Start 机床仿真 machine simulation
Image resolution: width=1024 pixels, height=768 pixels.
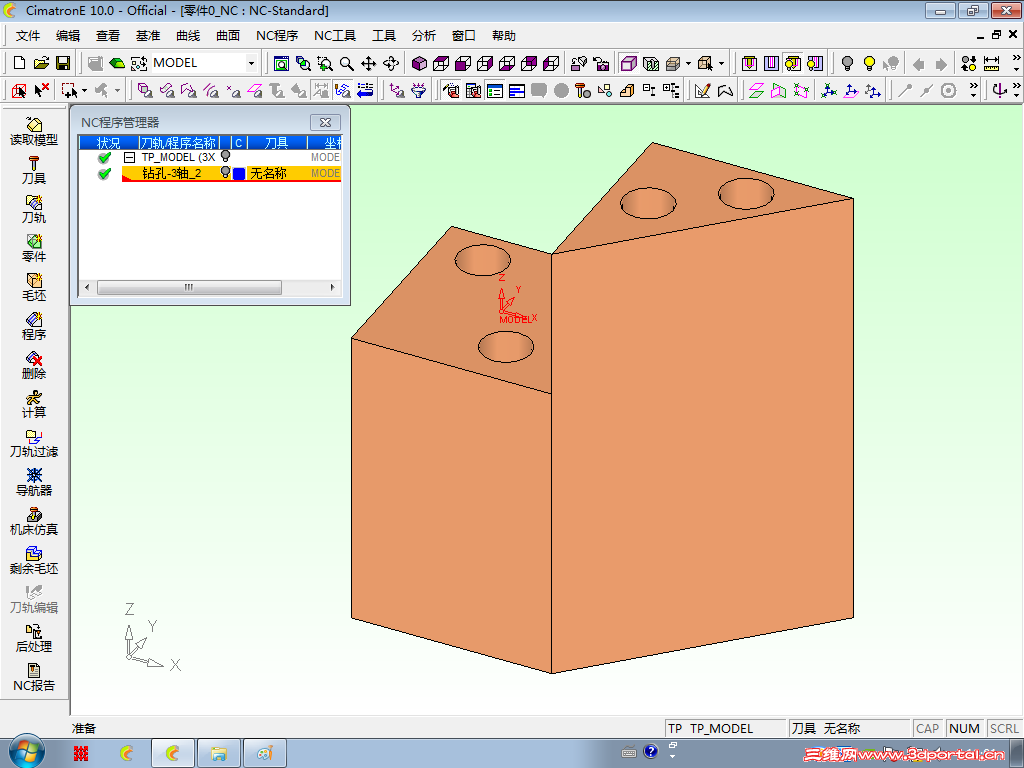point(34,522)
